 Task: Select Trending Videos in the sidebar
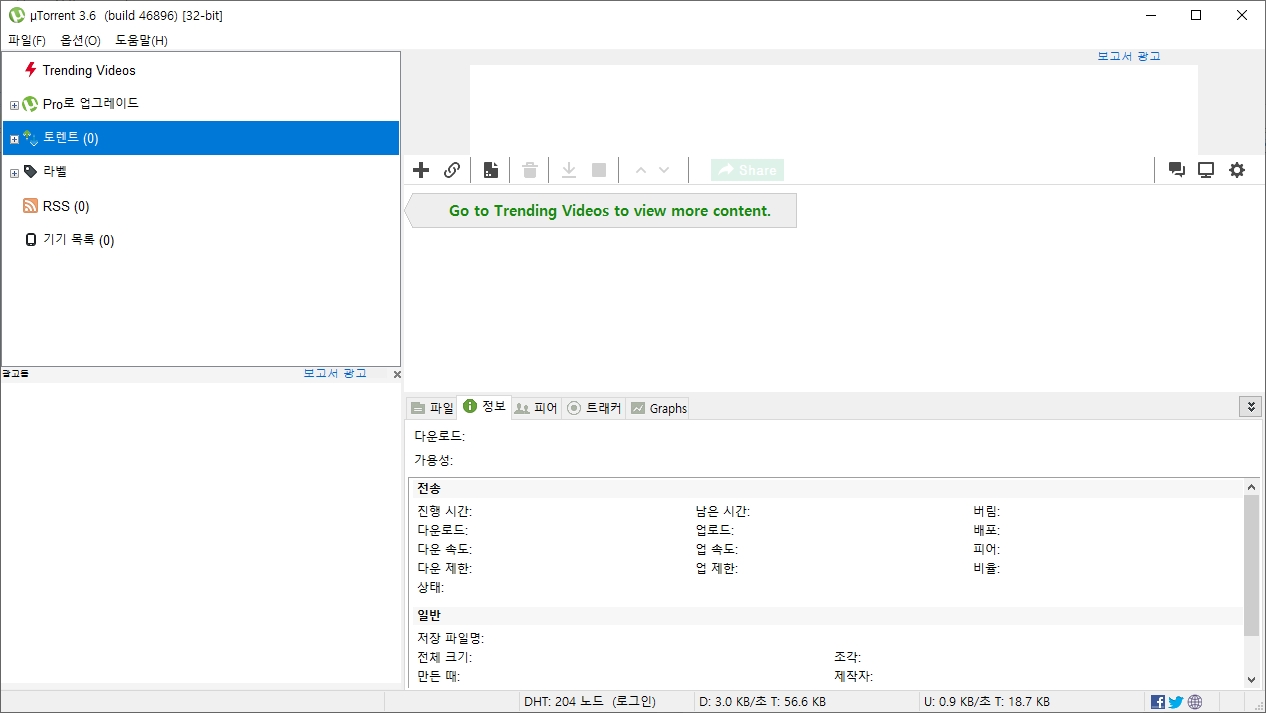tap(88, 70)
